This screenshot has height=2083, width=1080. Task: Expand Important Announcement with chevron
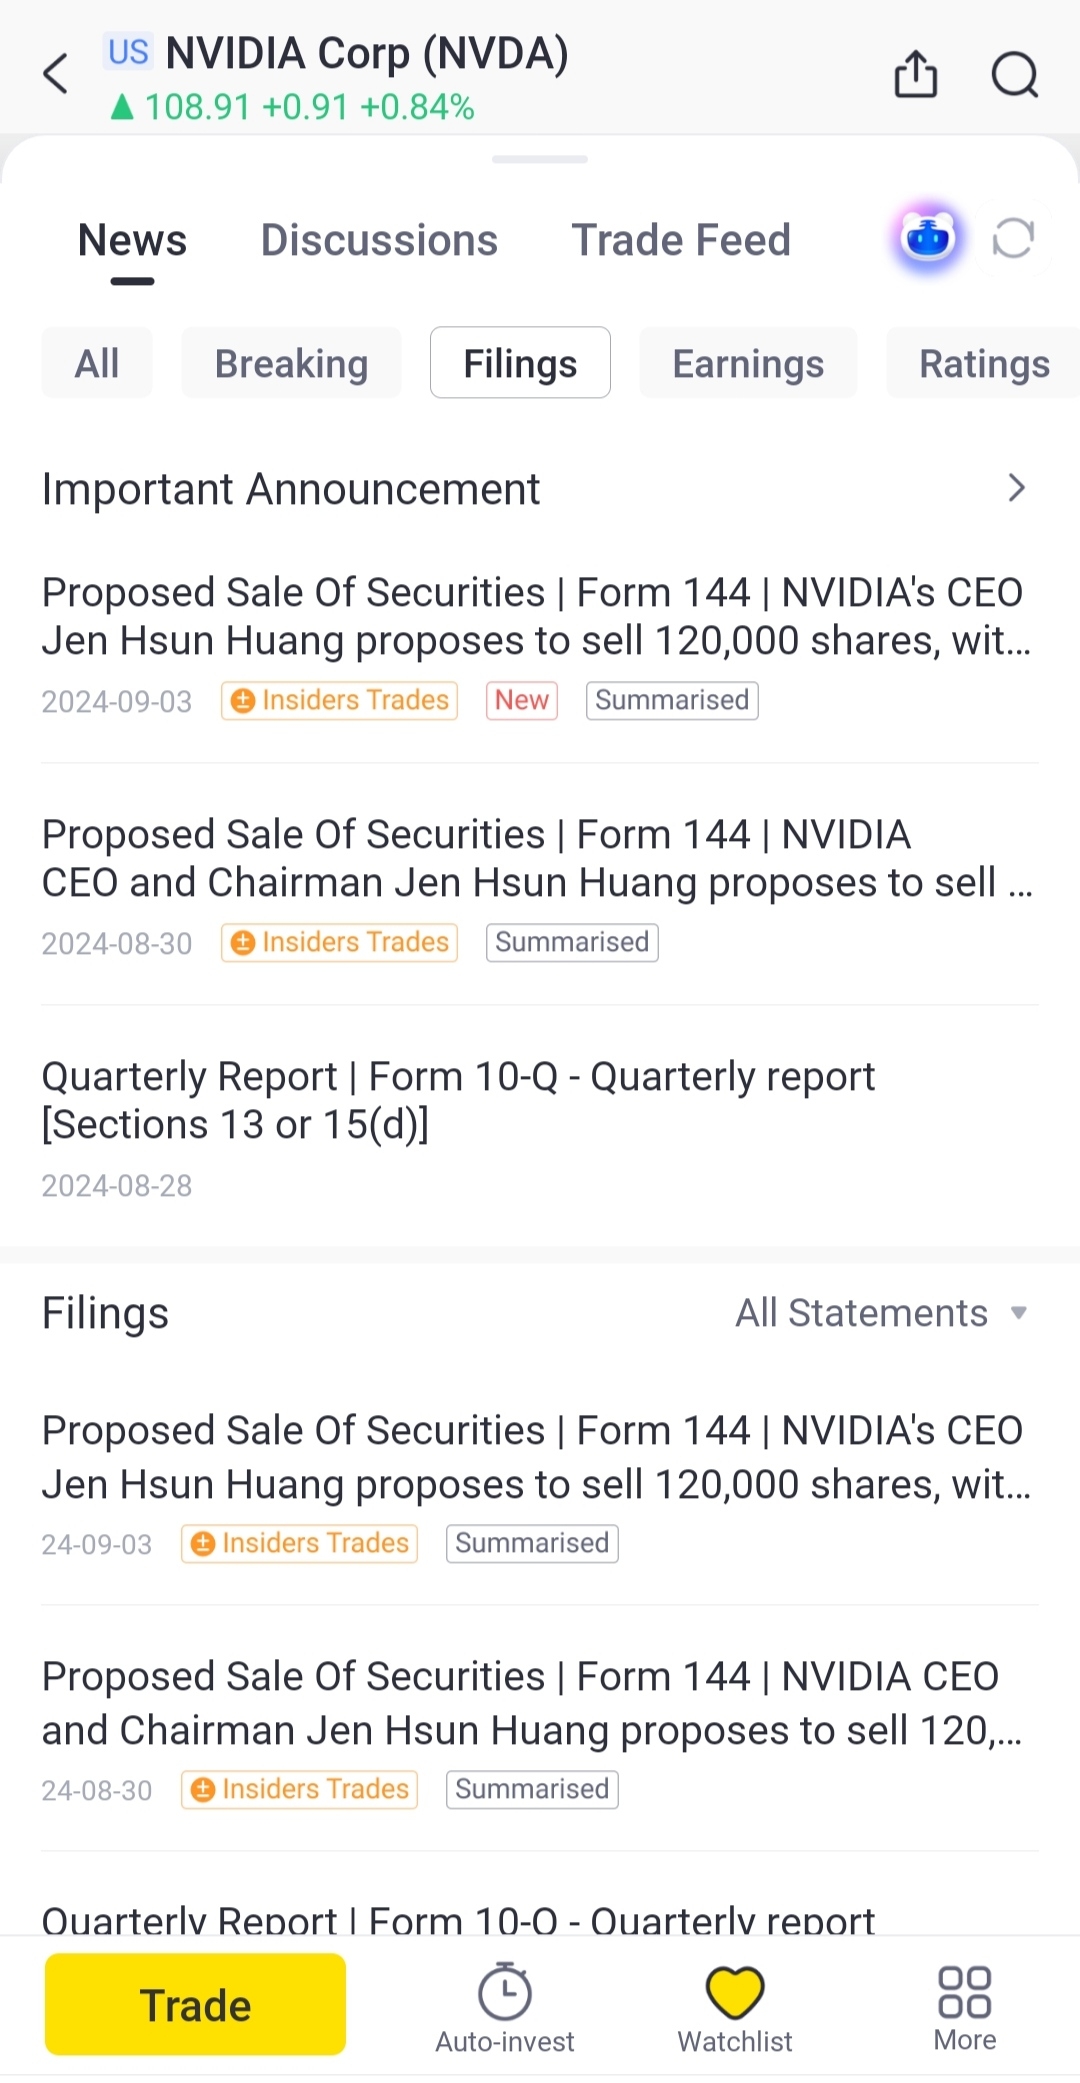click(1016, 488)
